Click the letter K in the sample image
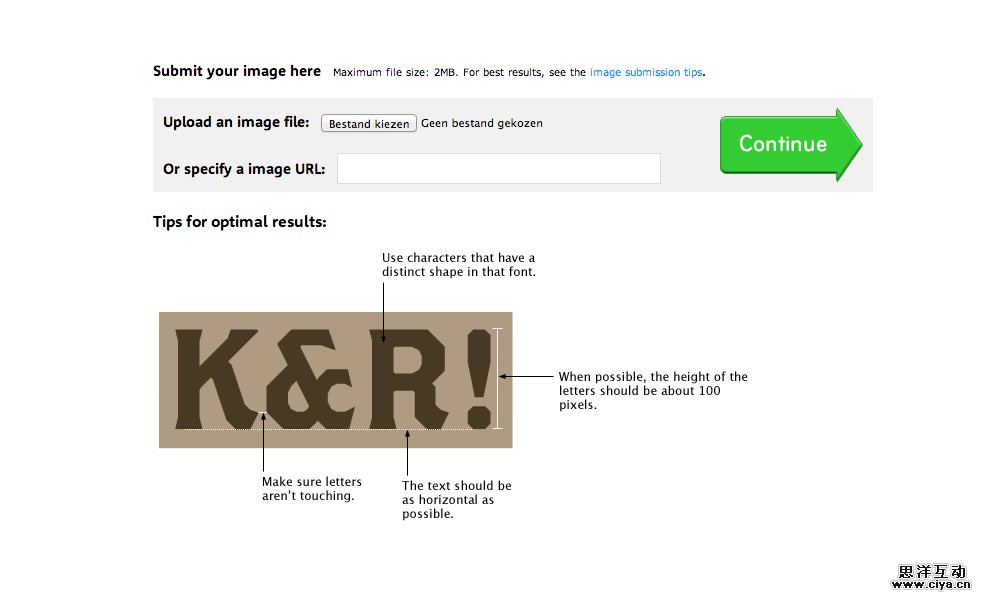 click(213, 377)
